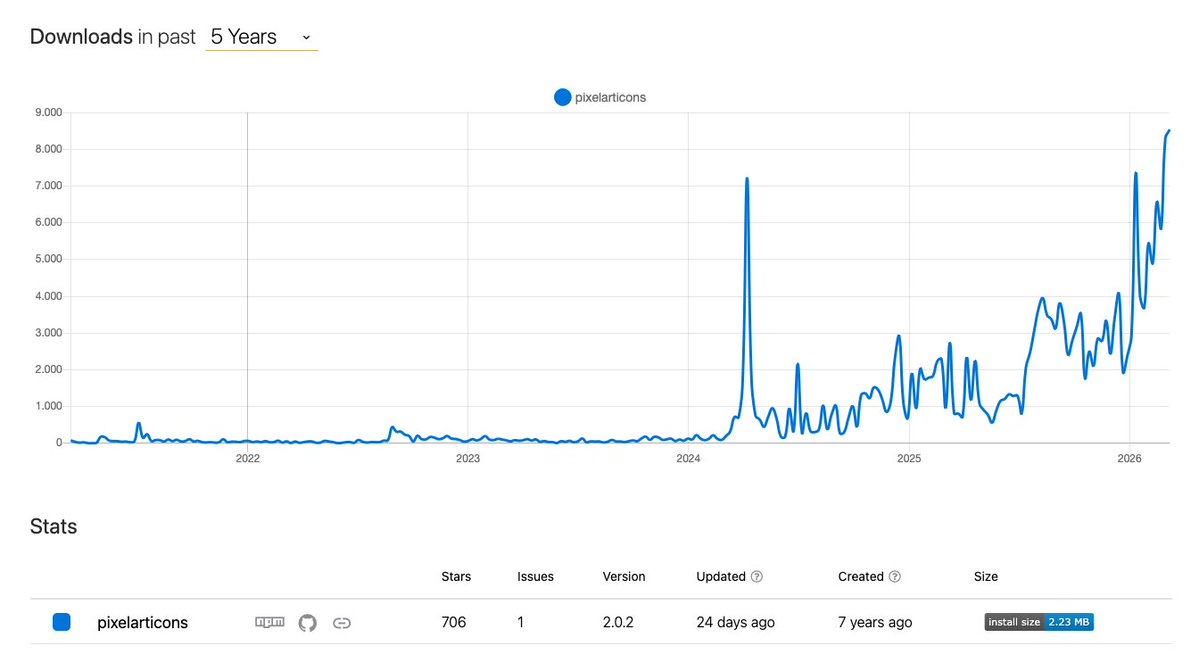This screenshot has height=671, width=1199.
Task: Click the 7.000 y-axis label
Action: point(48,186)
